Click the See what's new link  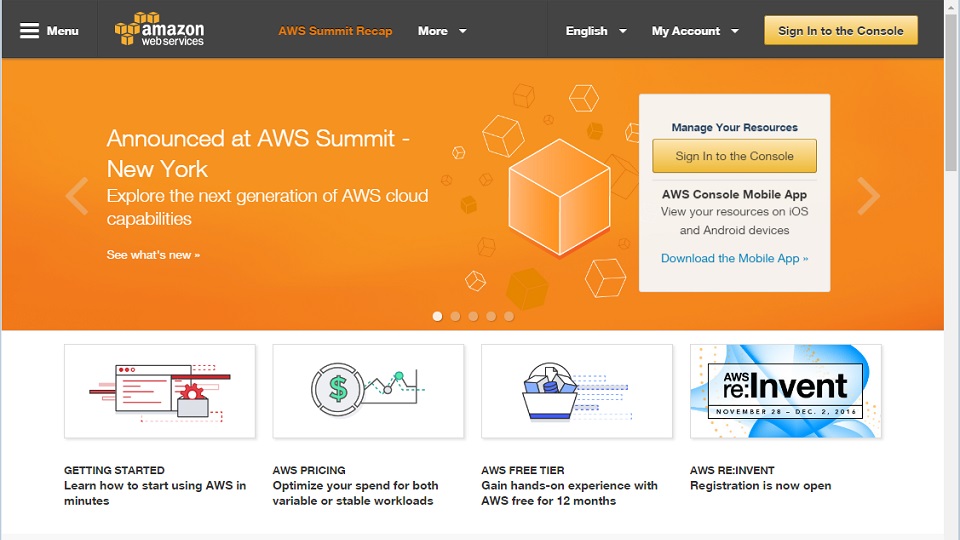pyautogui.click(x=153, y=255)
